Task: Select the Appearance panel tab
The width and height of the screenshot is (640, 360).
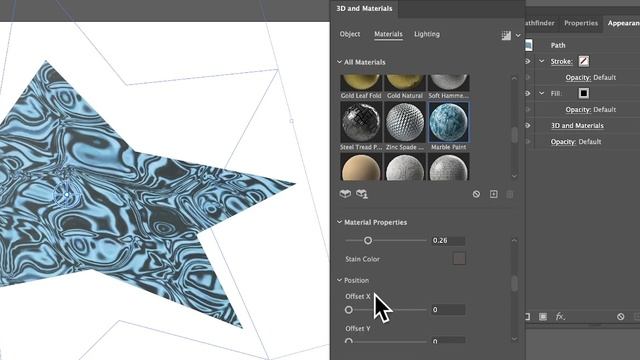Action: [623, 23]
